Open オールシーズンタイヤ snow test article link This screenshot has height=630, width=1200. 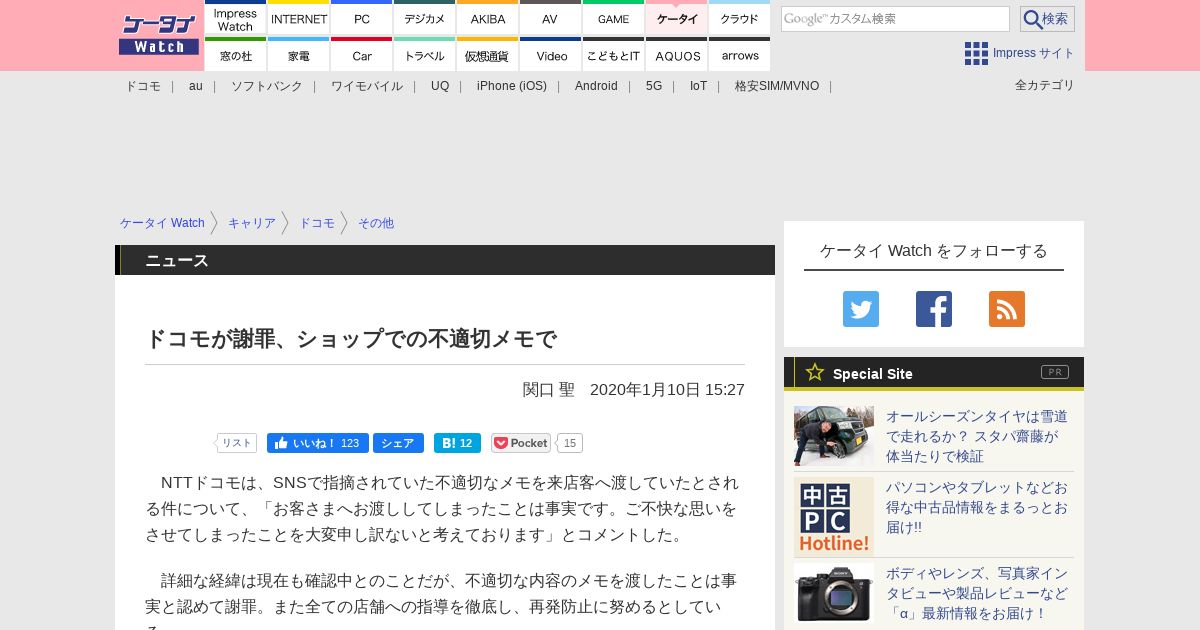click(x=977, y=436)
